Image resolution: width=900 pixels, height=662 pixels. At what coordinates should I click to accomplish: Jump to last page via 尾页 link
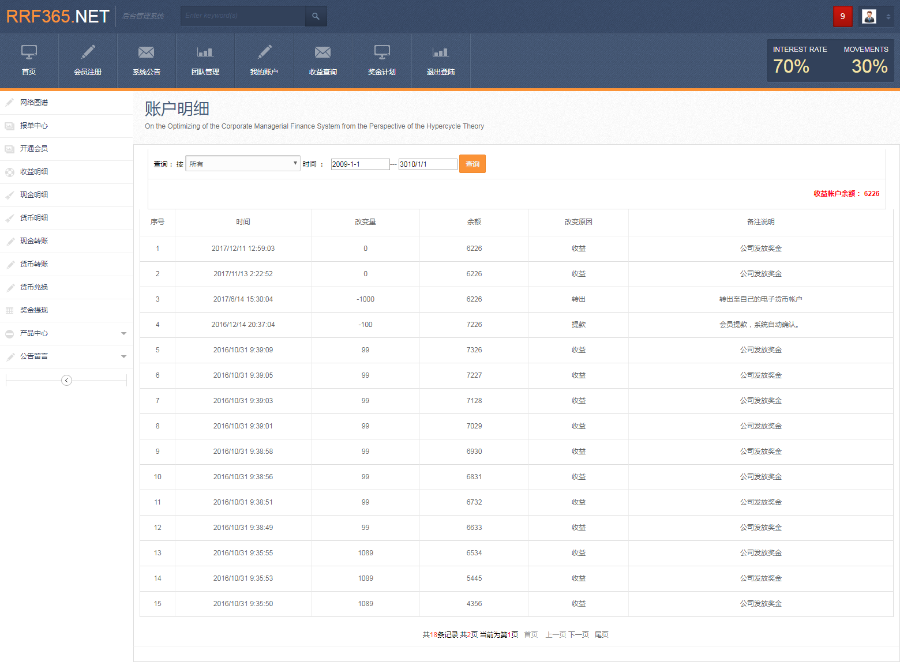click(601, 634)
